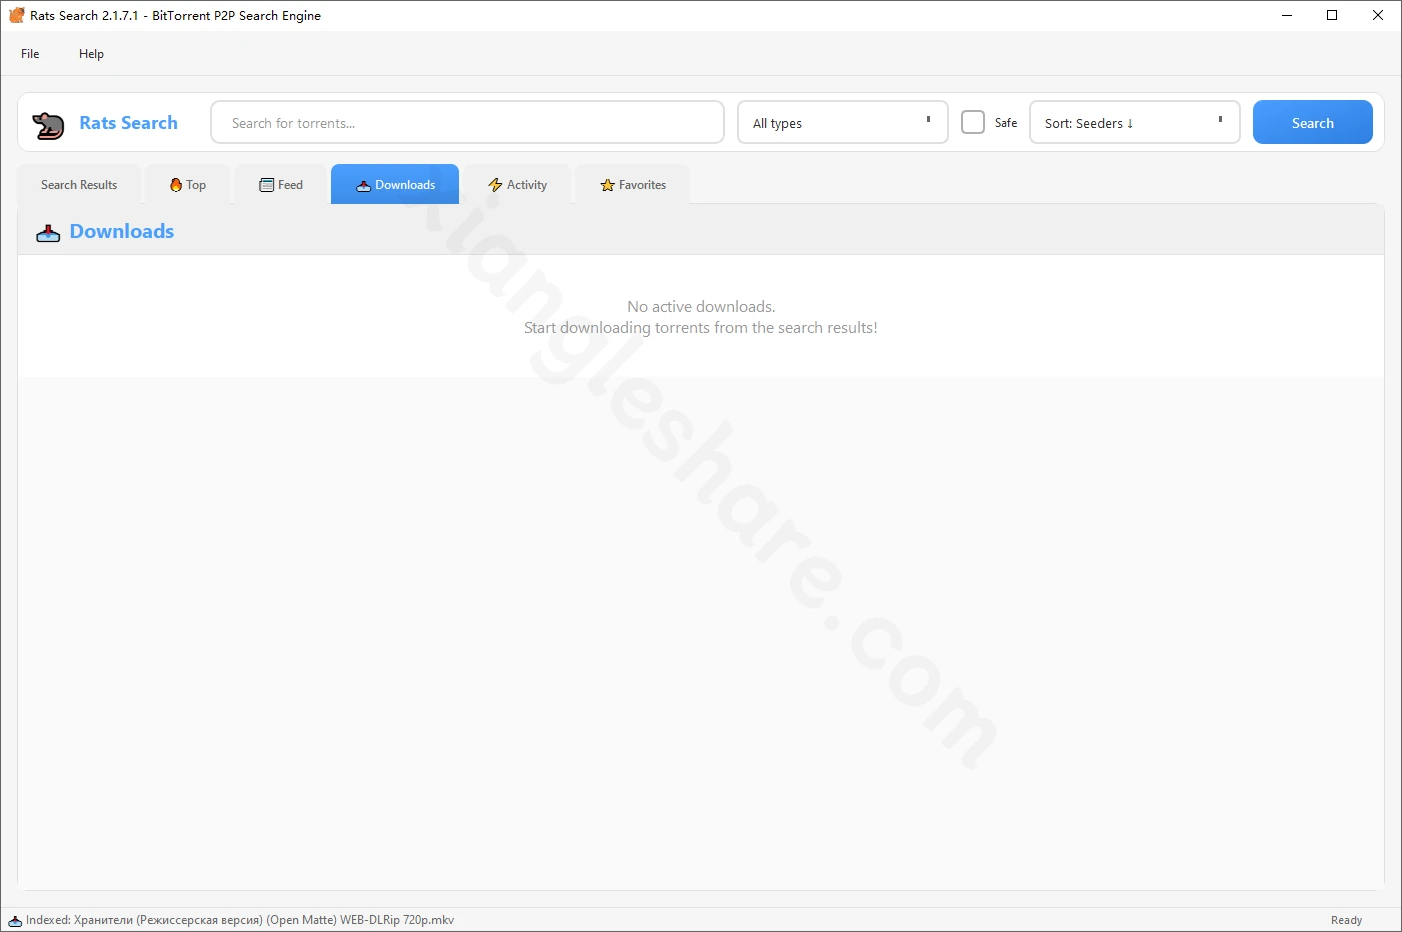Close the Rats Search window
The height and width of the screenshot is (932, 1402).
click(1378, 15)
